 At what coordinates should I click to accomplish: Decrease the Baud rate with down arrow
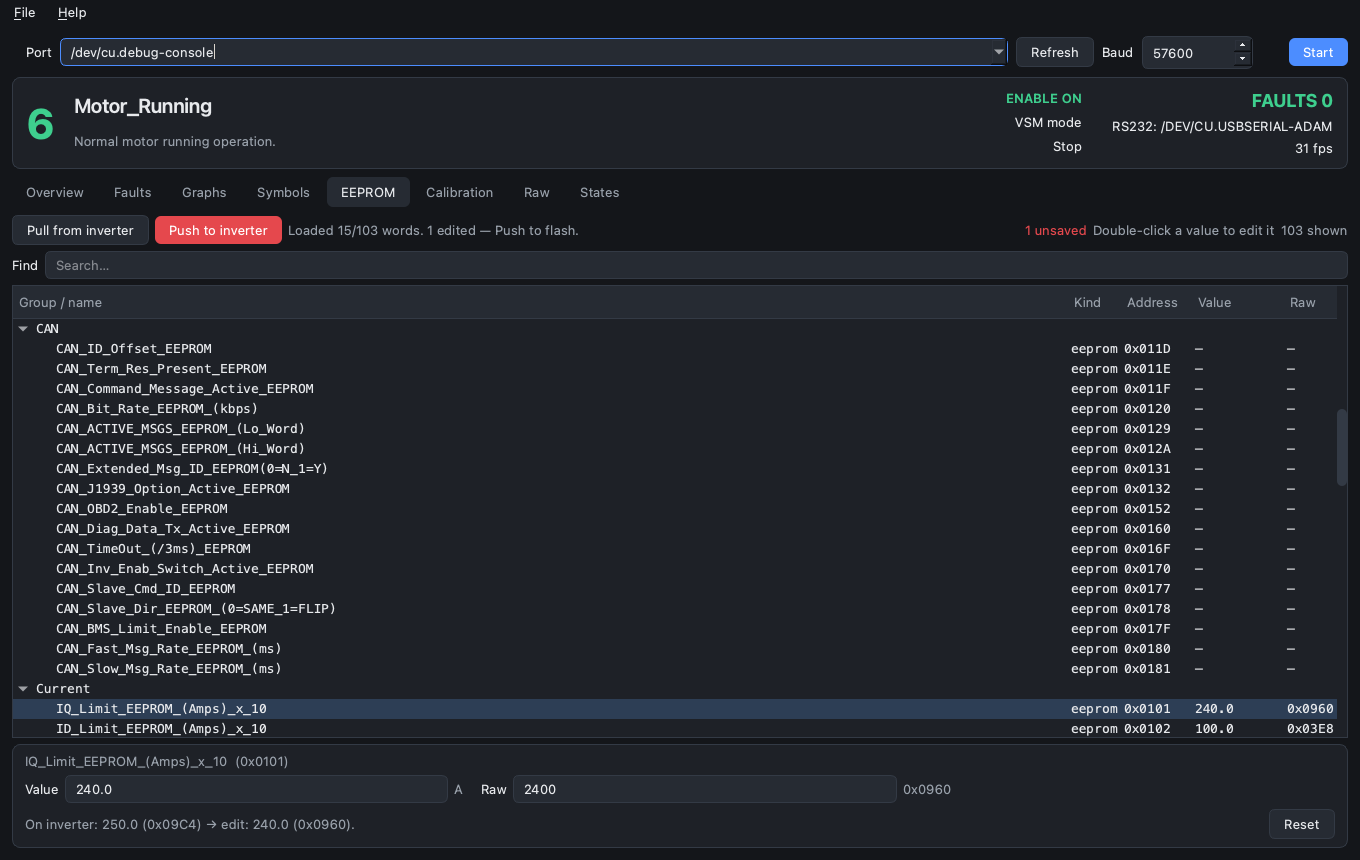pyautogui.click(x=1242, y=59)
